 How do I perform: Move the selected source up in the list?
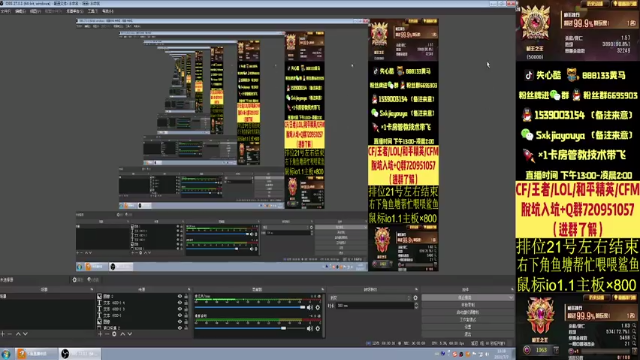pos(122,334)
